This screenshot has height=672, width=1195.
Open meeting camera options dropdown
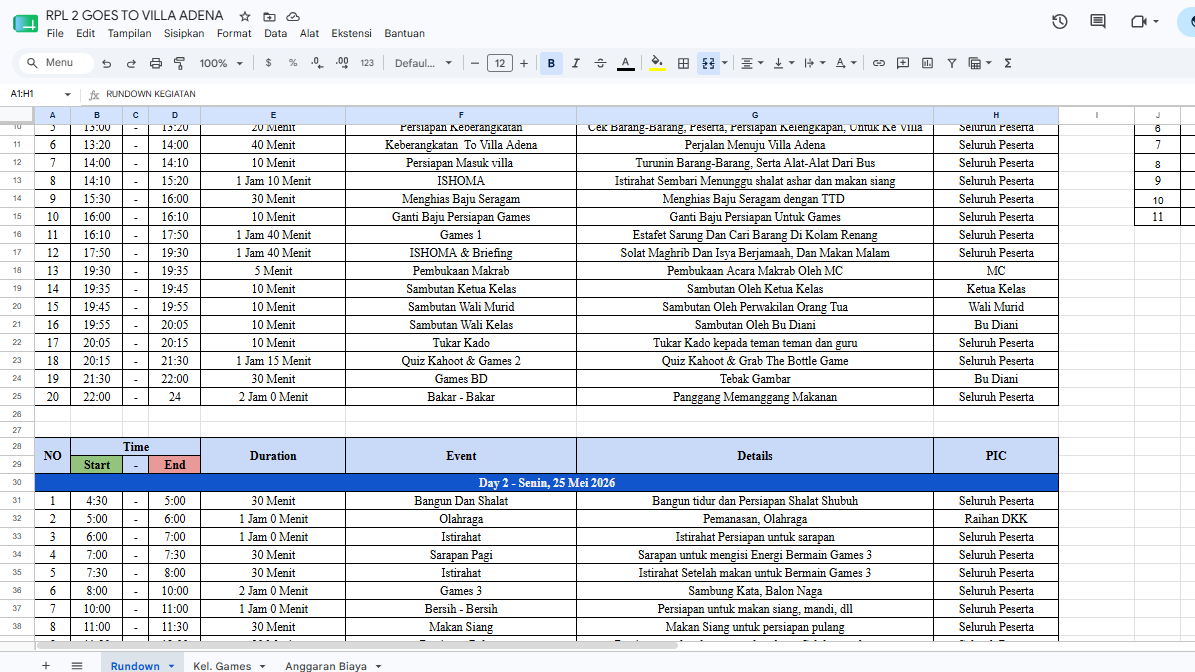(1155, 21)
